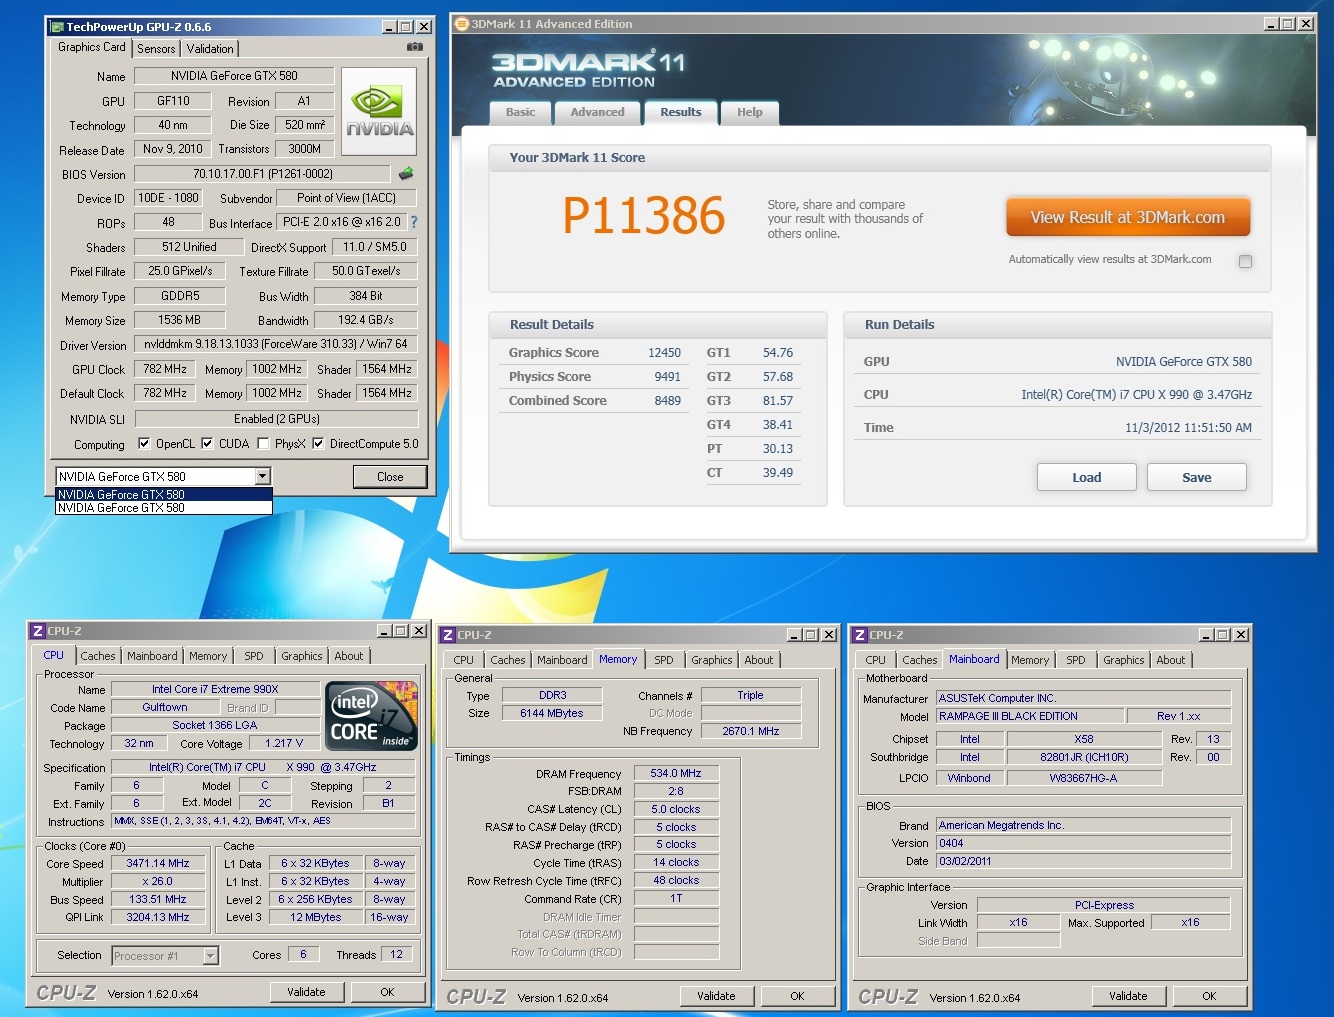This screenshot has width=1334, height=1017.
Task: Click OK in the CPU-Z CPU window
Action: [387, 992]
